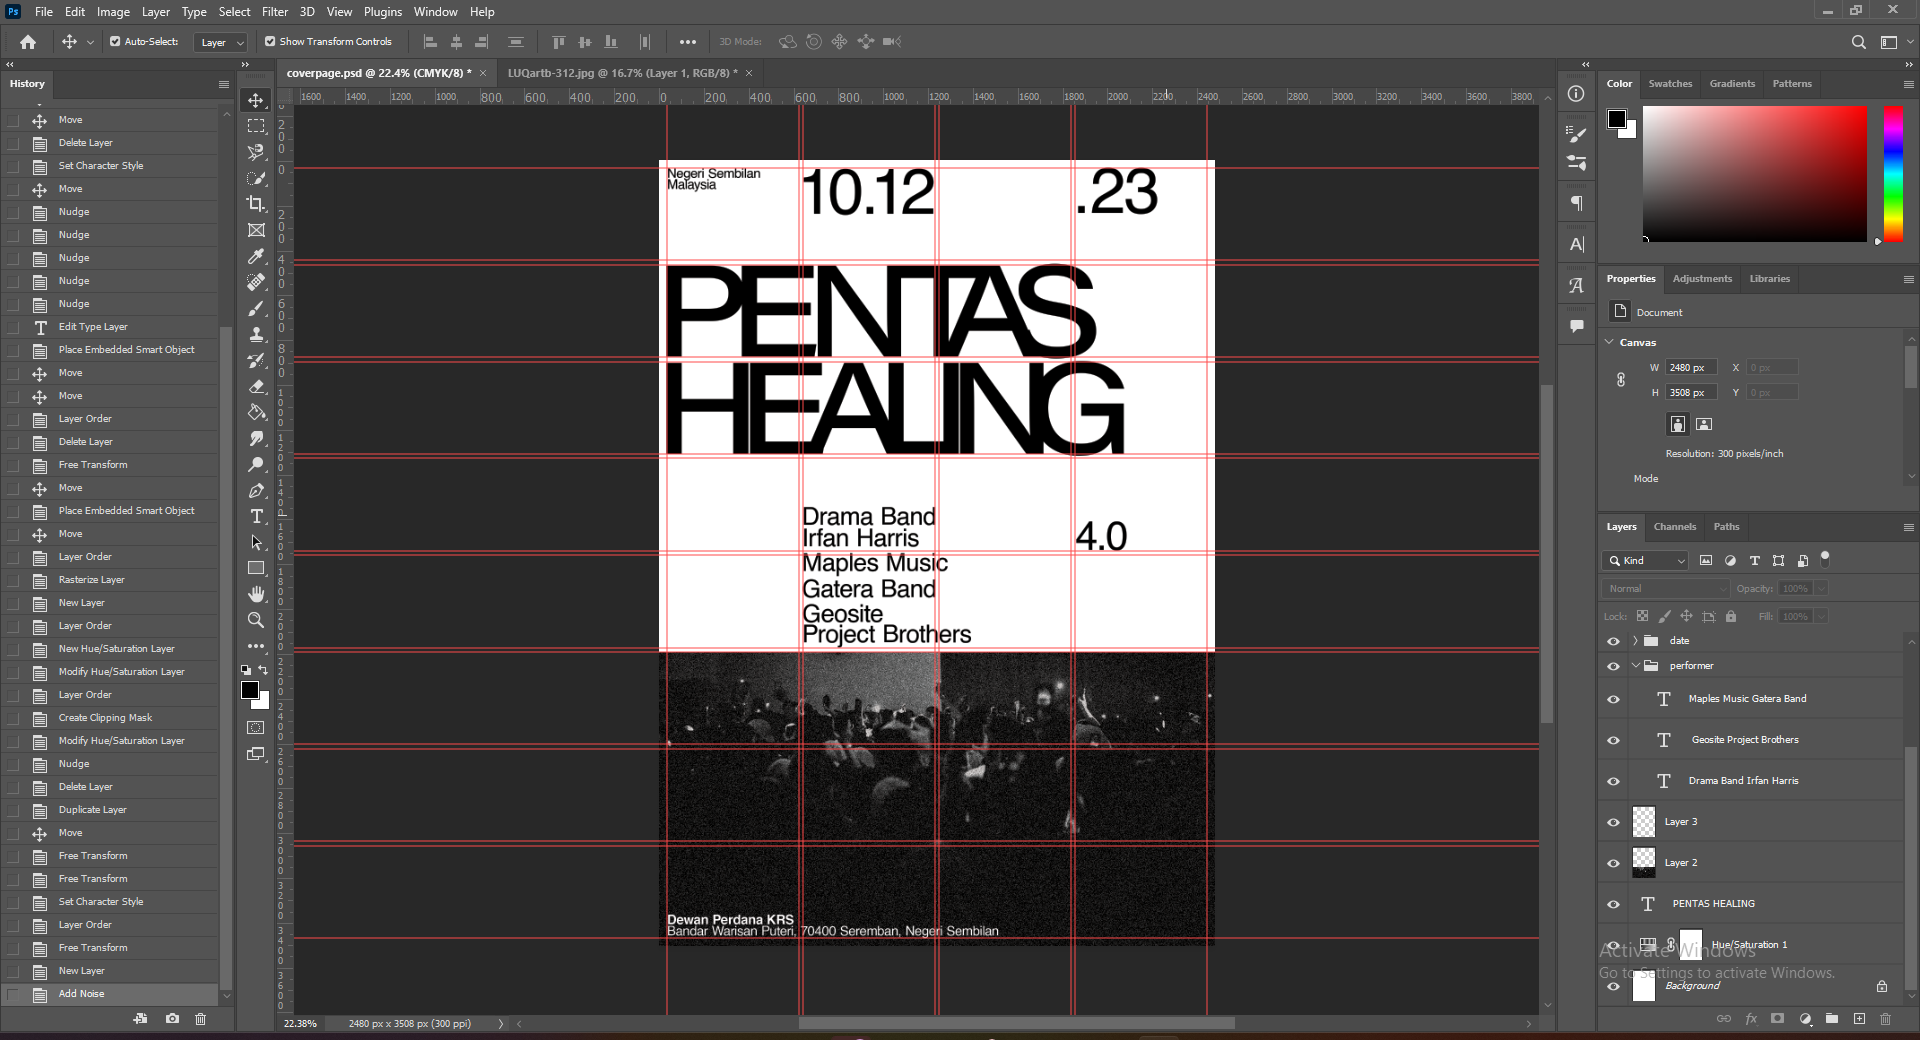Switch to the Swatches tab

click(x=1670, y=84)
